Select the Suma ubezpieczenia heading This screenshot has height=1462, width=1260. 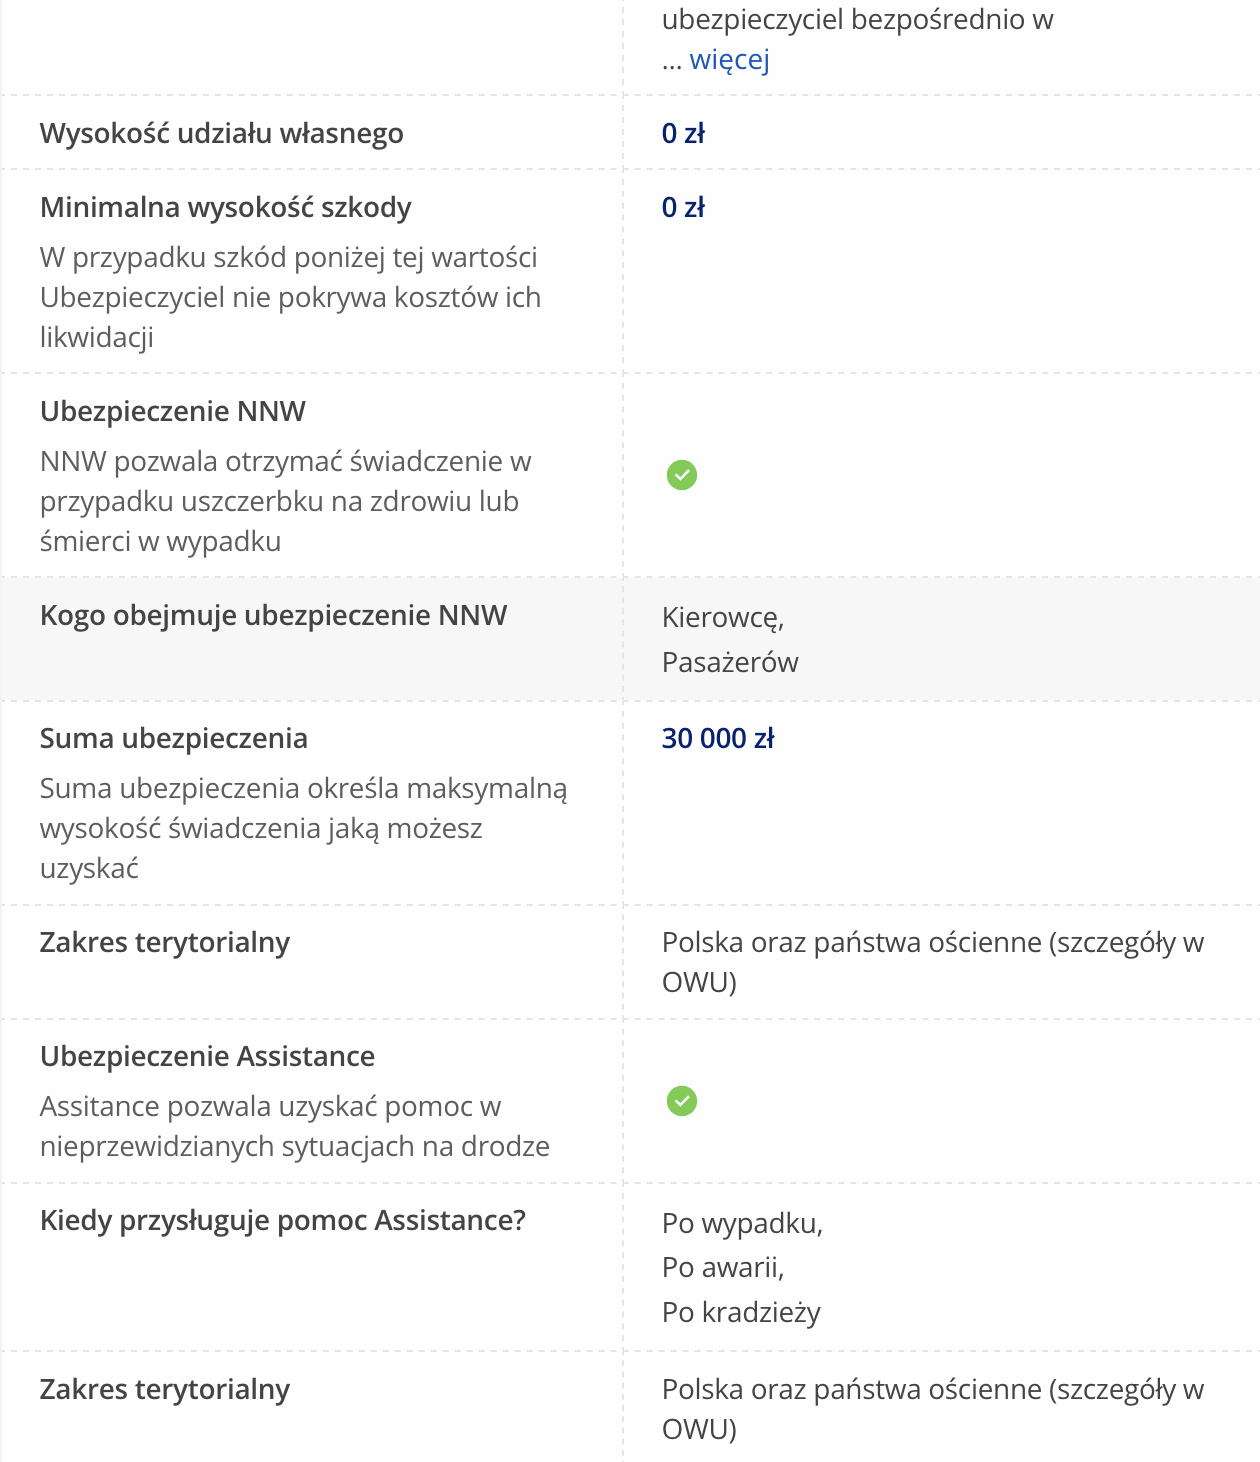click(x=173, y=738)
